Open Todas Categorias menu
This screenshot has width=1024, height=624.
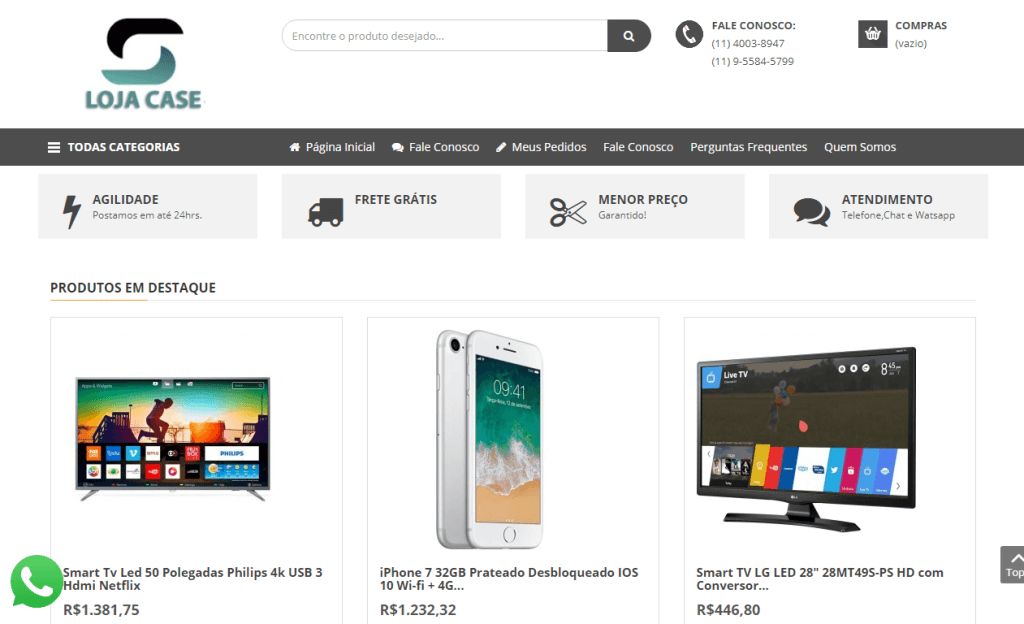pyautogui.click(x=114, y=148)
